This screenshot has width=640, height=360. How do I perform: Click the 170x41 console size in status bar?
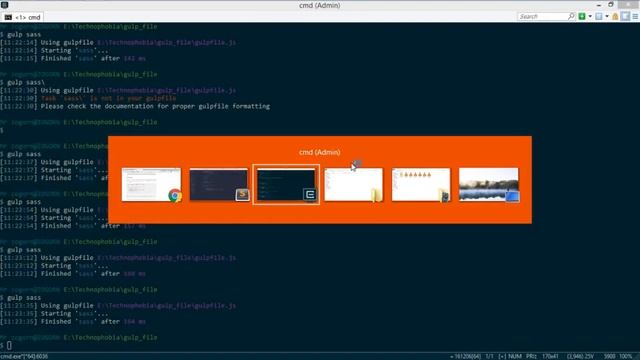pos(550,356)
